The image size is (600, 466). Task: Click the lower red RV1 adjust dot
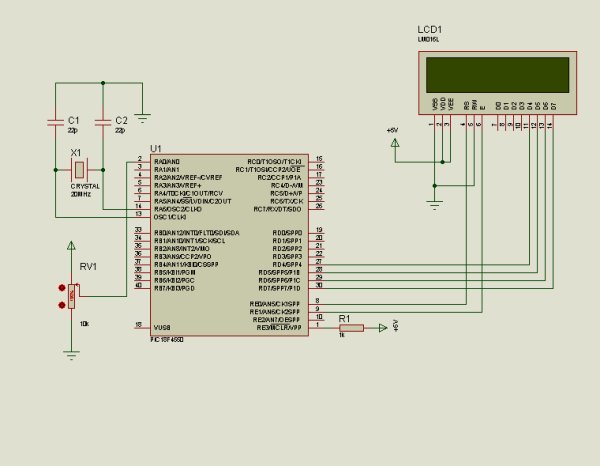click(62, 305)
